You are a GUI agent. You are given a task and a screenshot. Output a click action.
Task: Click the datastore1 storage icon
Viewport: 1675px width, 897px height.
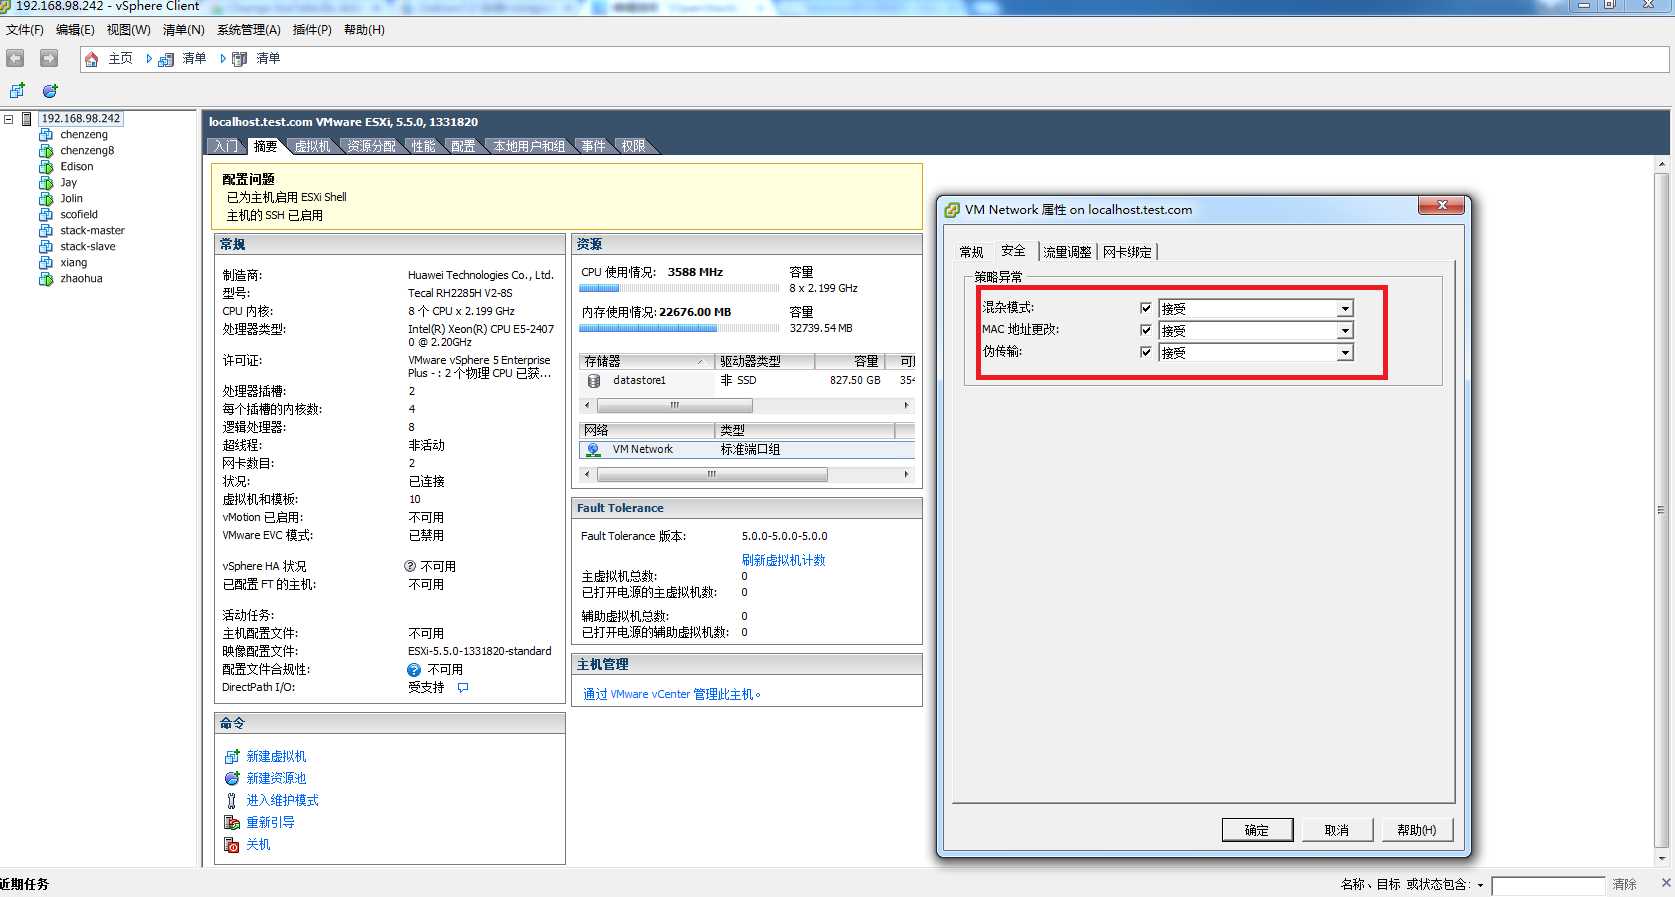tap(594, 381)
